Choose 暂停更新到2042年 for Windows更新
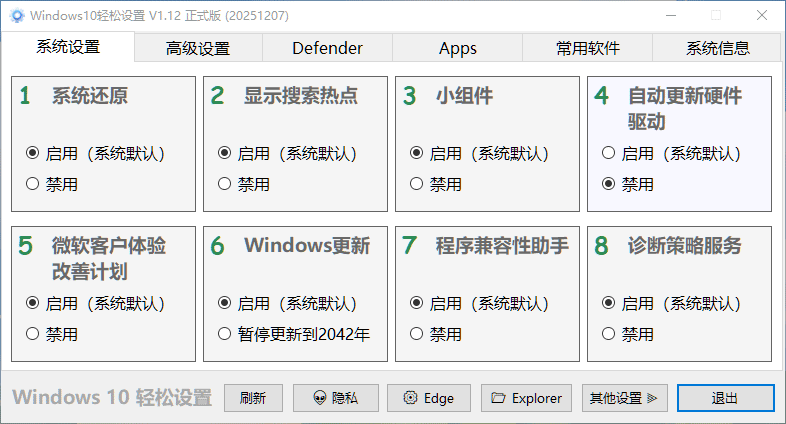Screen dimensions: 786x424 tap(225, 333)
